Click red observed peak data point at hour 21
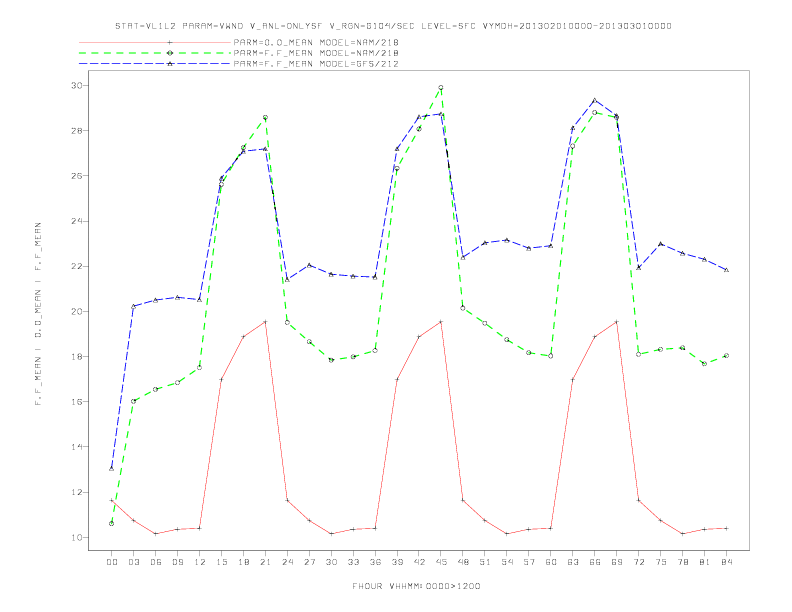Viewport: 792px width, 612px height. tap(265, 322)
